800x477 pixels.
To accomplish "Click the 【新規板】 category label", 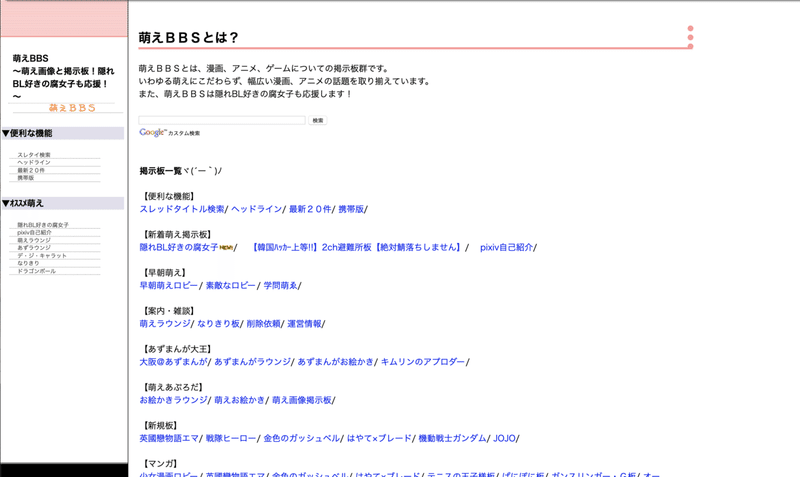I will 160,425.
